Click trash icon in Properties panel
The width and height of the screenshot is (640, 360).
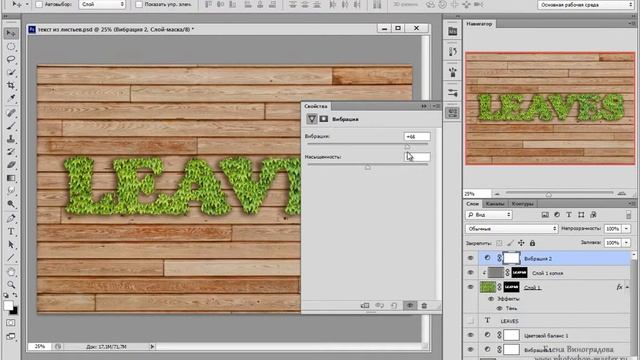424,305
